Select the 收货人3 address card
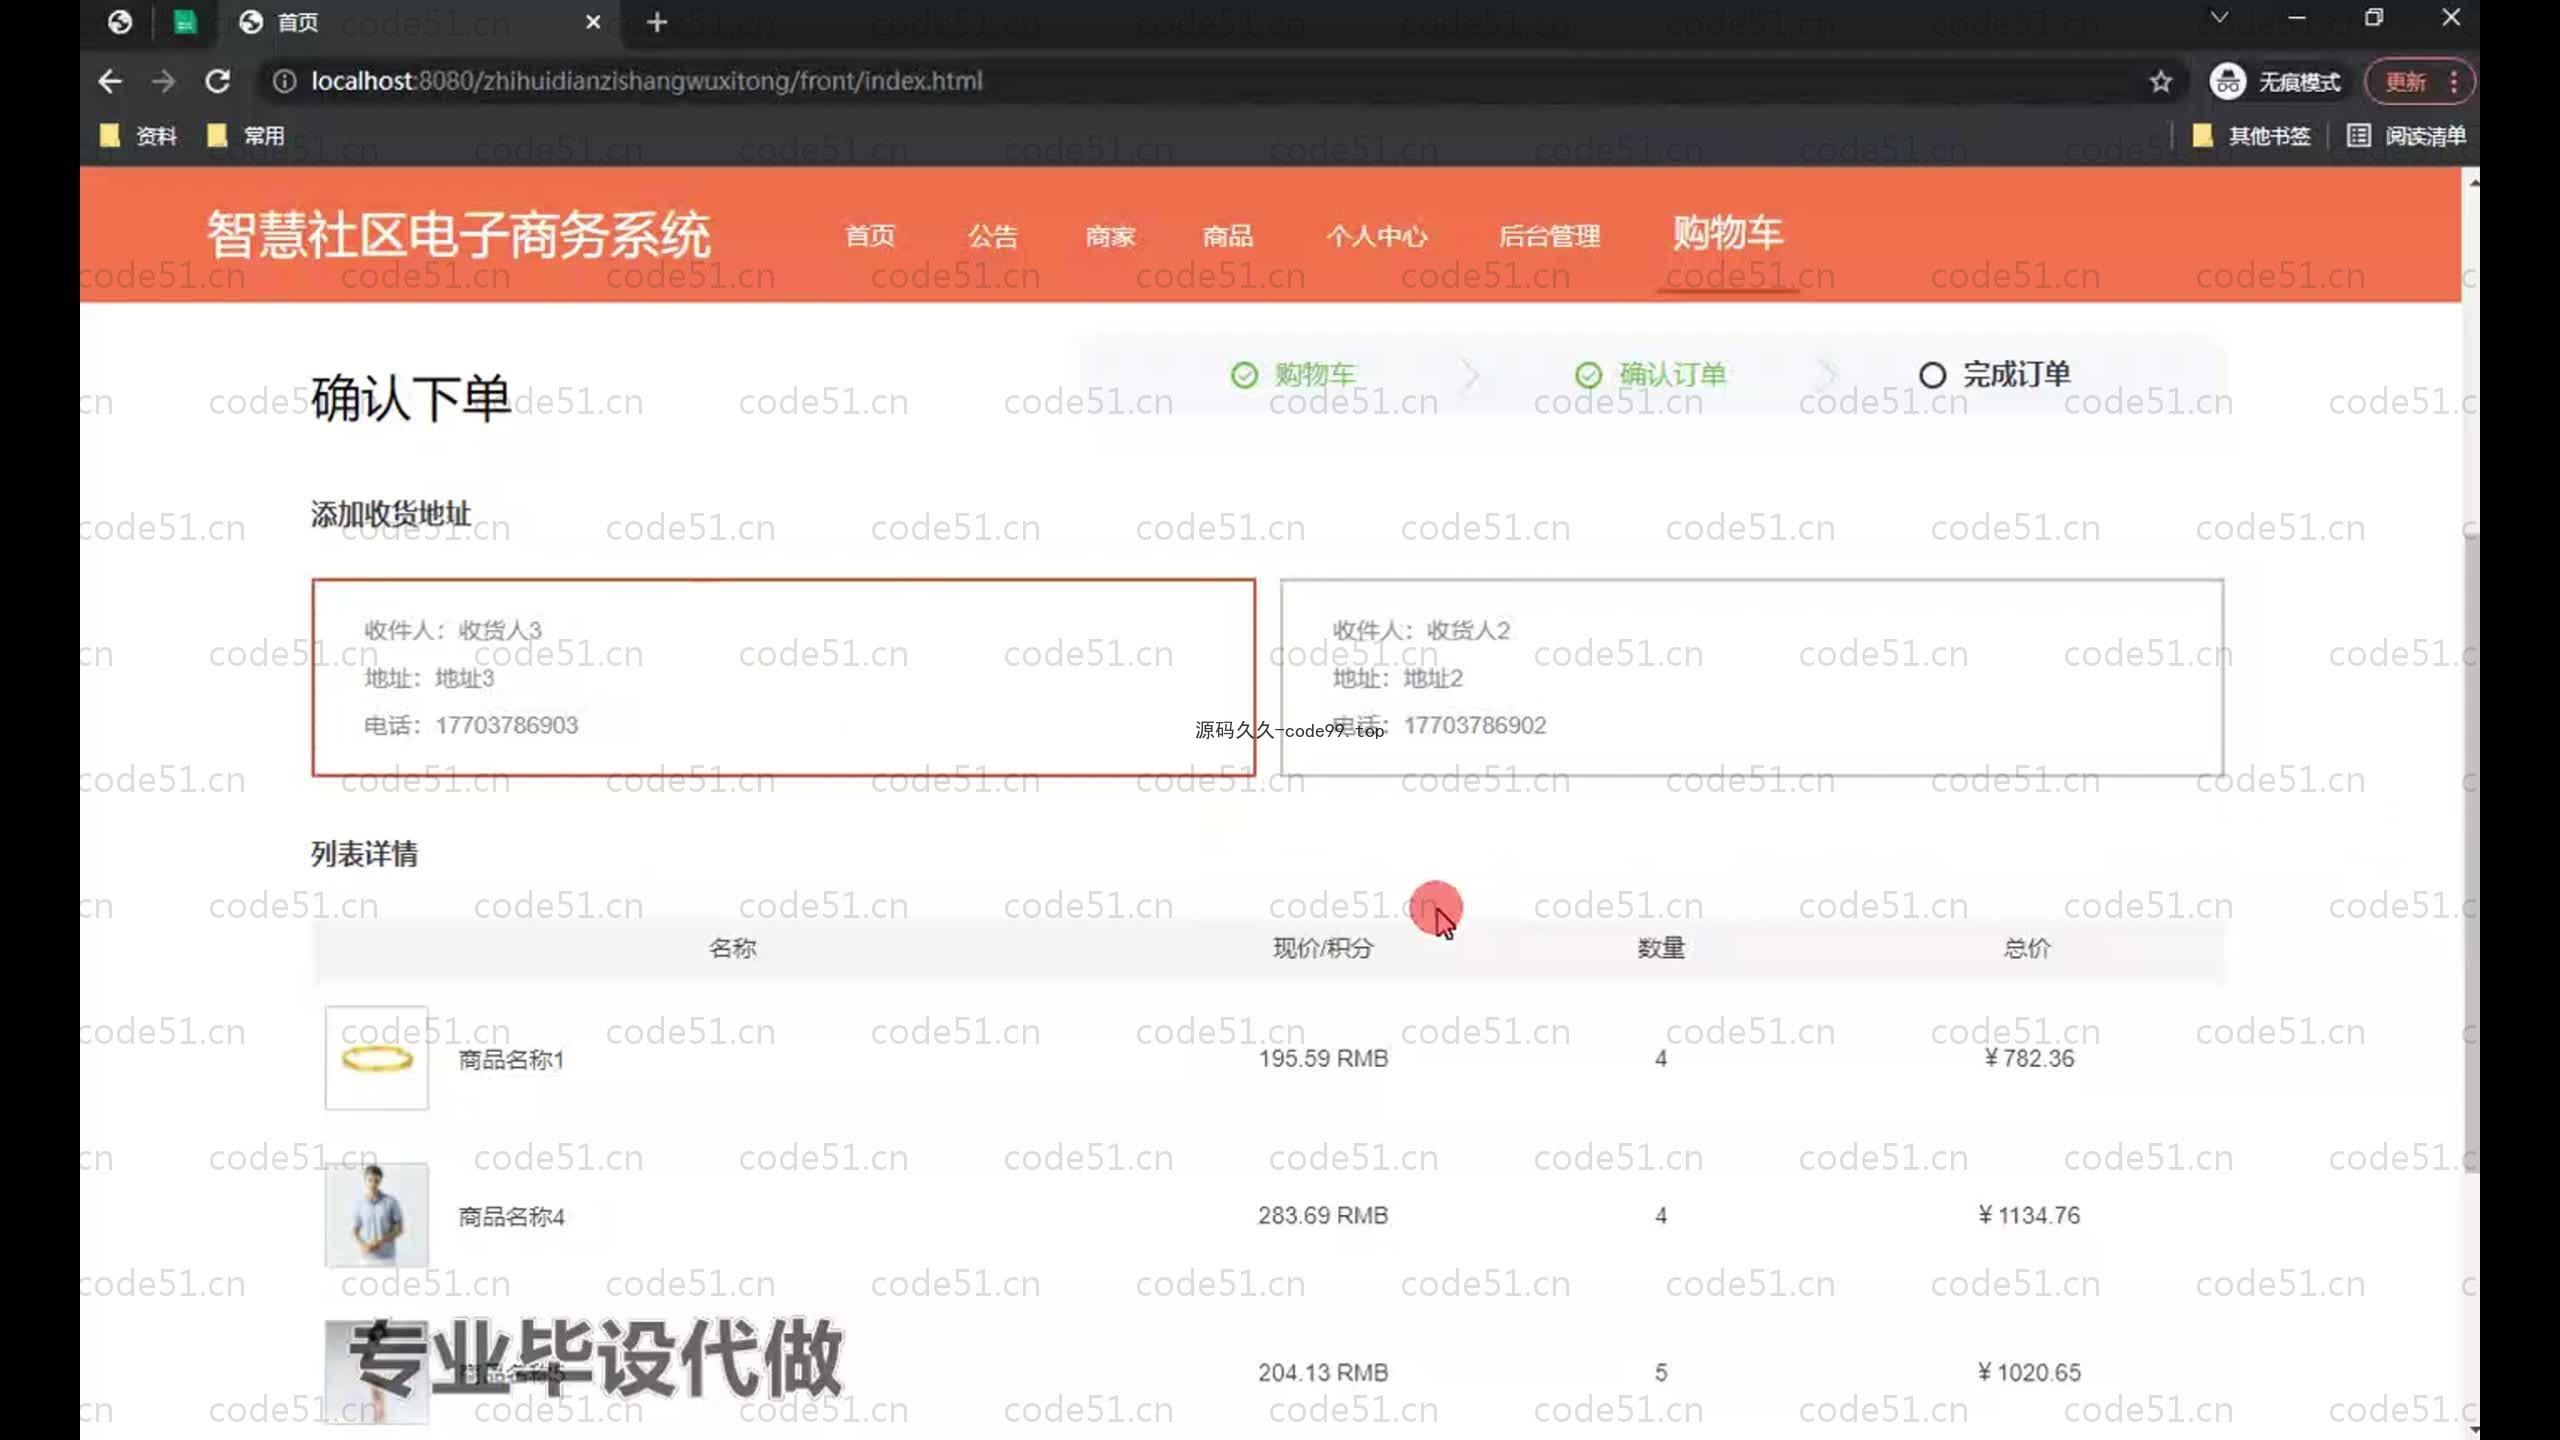Viewport: 2560px width, 1440px height. (783, 677)
